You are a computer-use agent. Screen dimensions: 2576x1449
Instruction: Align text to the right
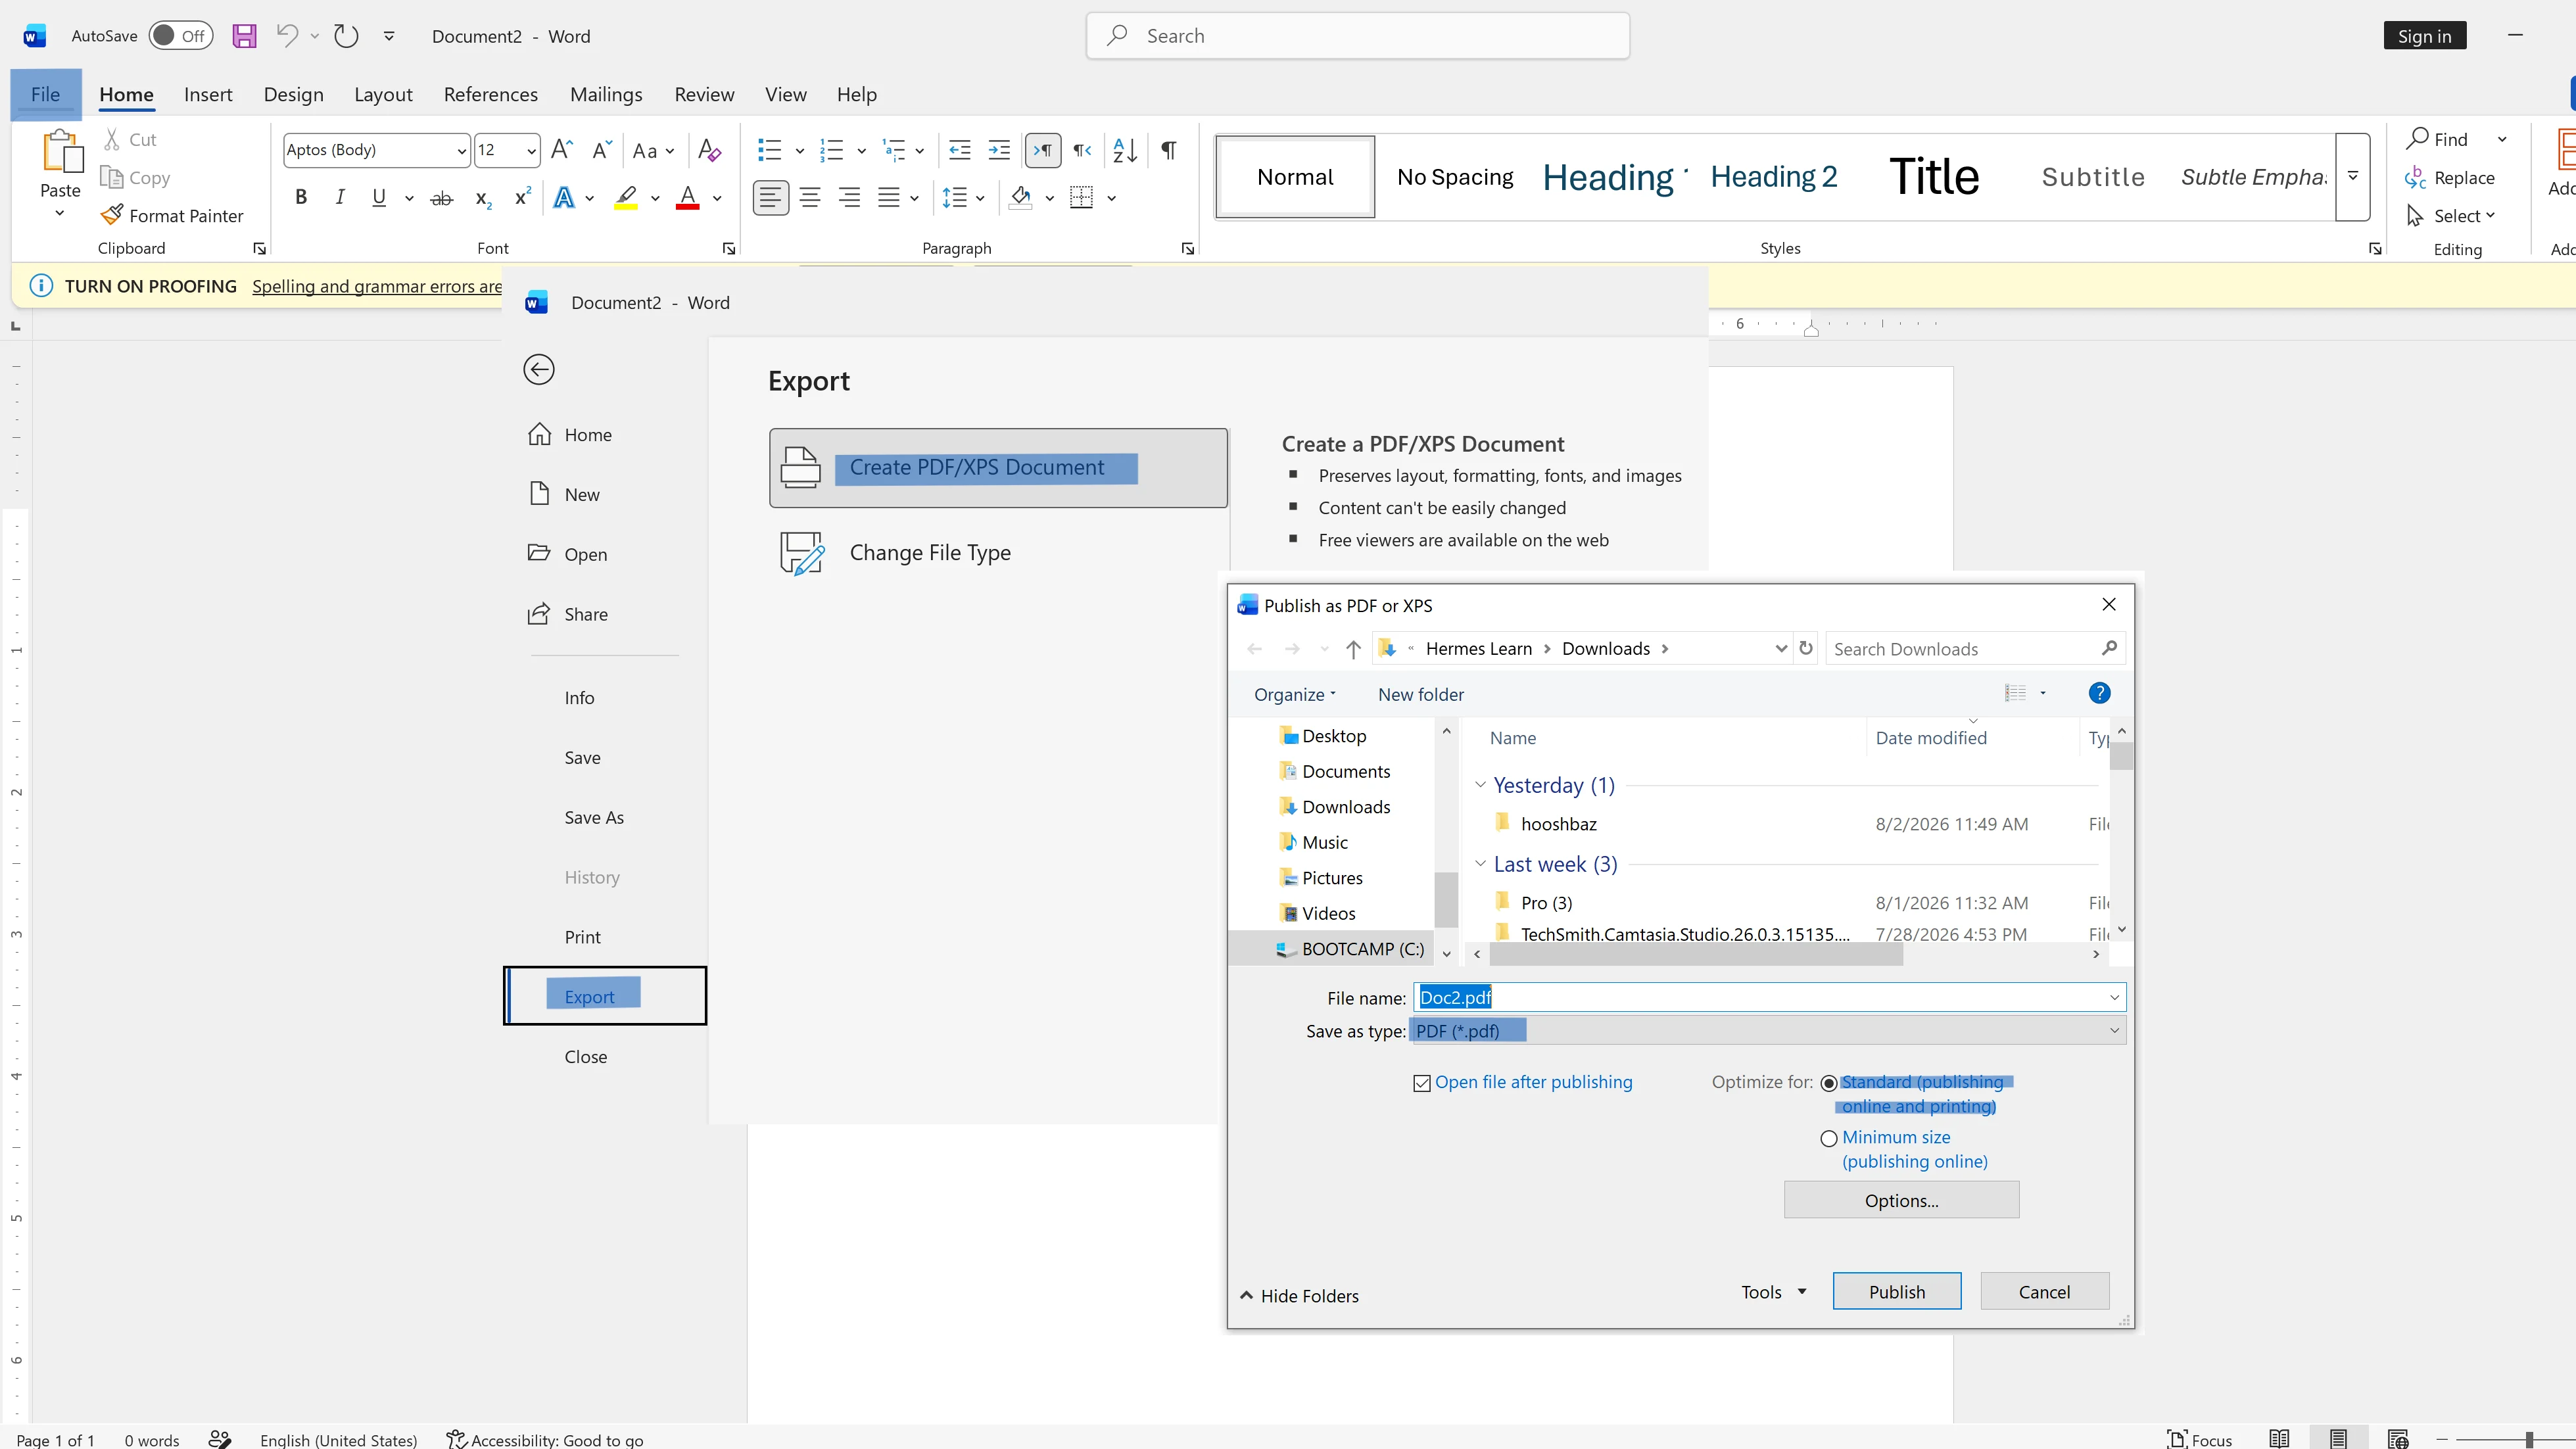[849, 197]
